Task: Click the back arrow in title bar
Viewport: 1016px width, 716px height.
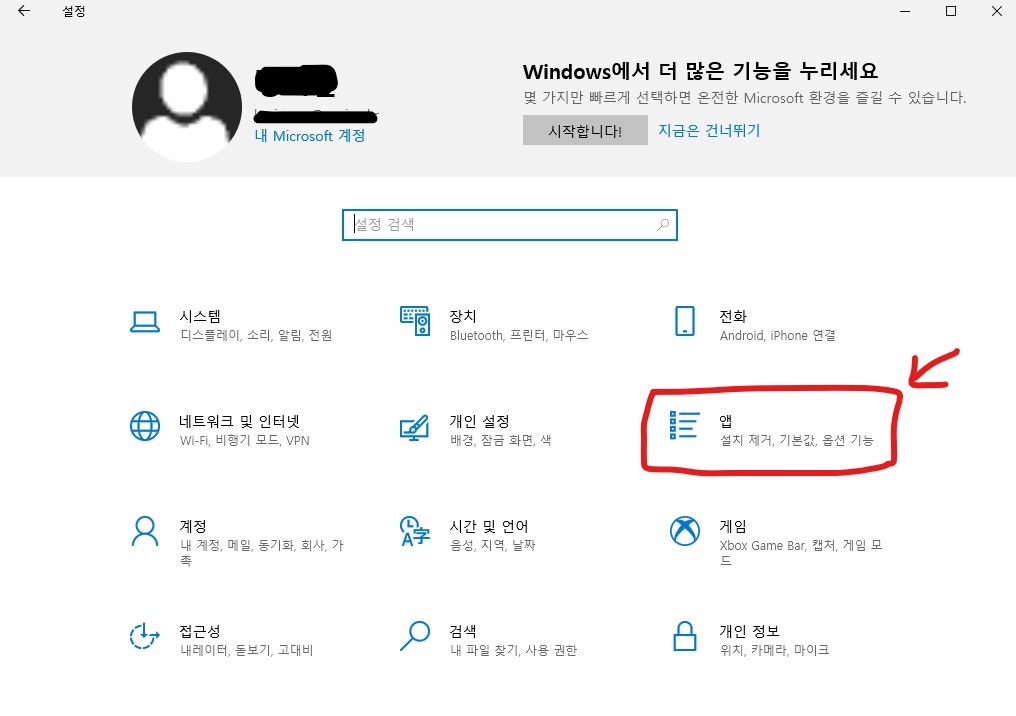Action: [x=24, y=11]
